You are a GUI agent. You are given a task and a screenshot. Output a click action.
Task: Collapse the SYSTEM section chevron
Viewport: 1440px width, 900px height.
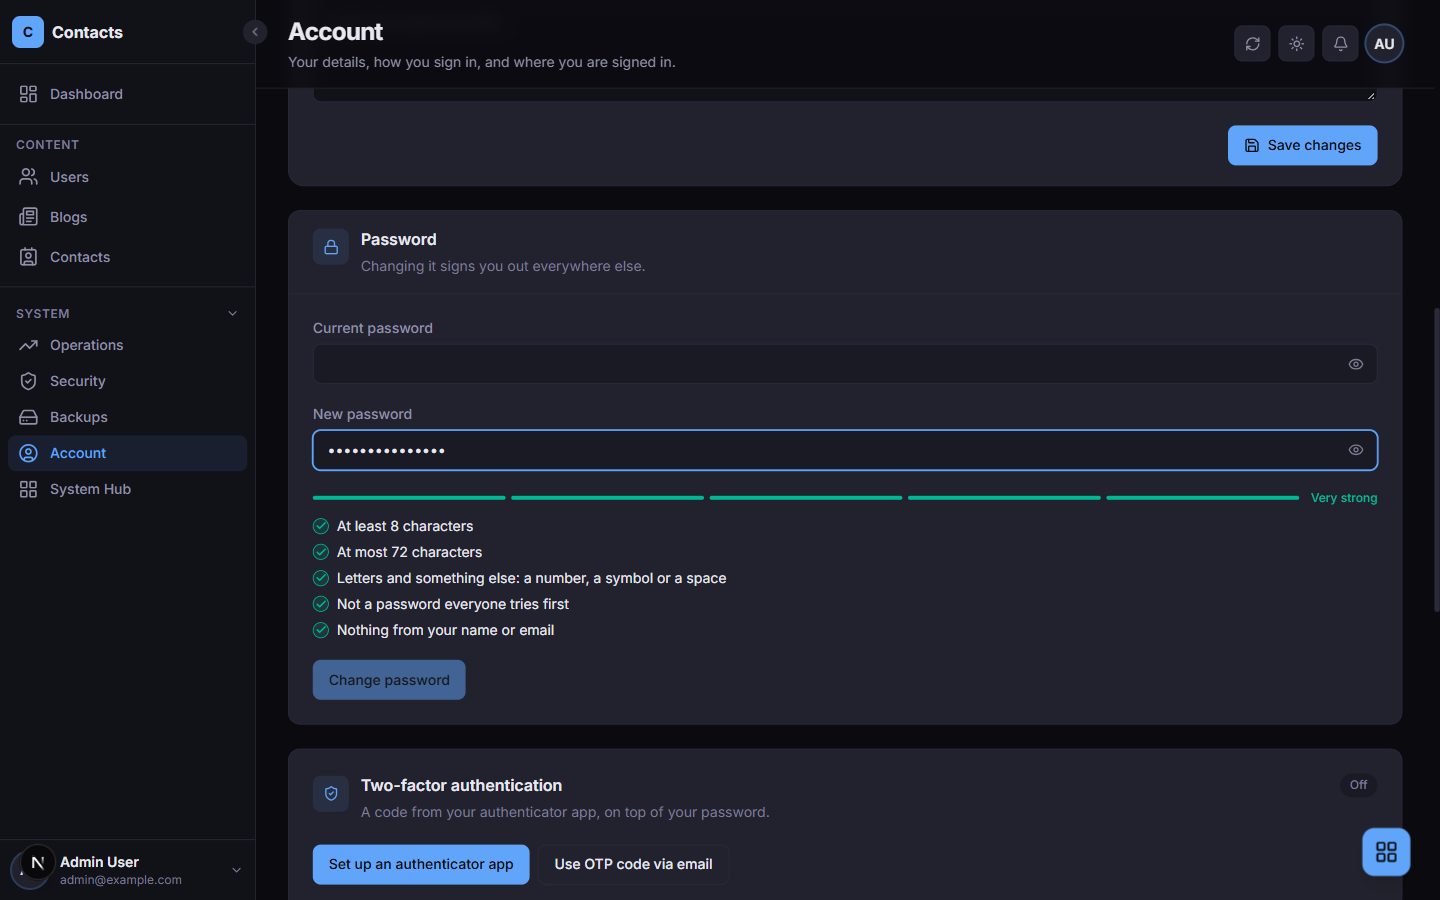(x=233, y=313)
